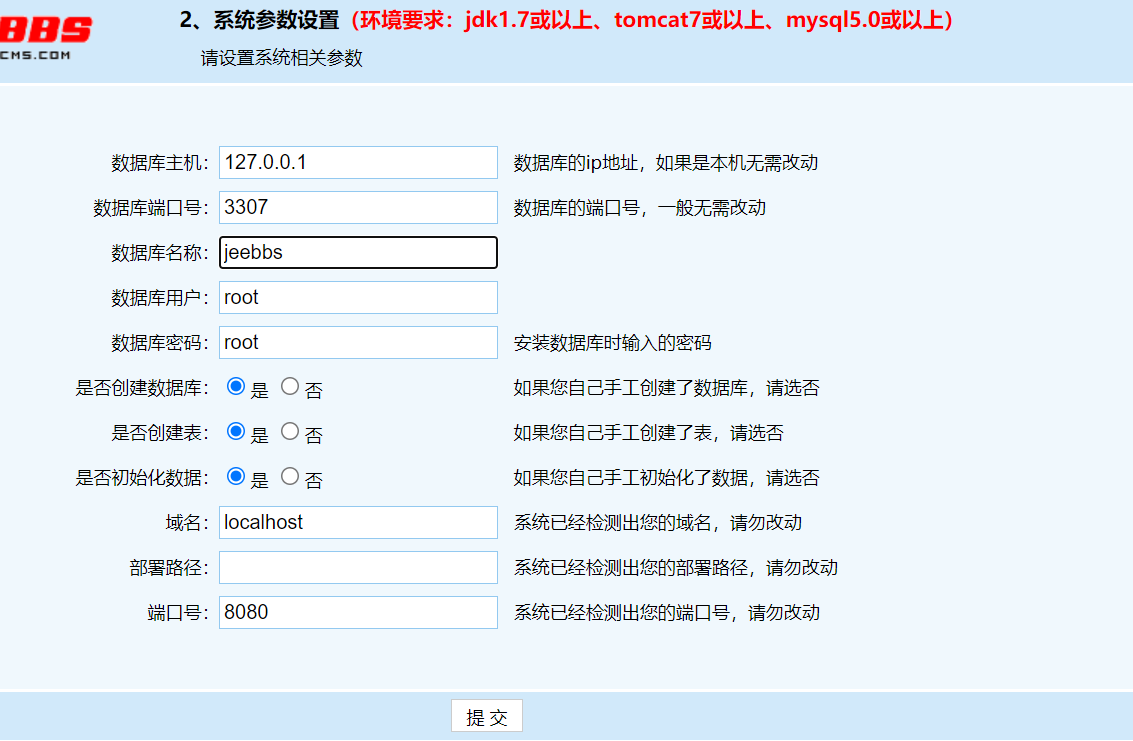Click hint 数据库的端口号，一般无需改动
This screenshot has height=741, width=1133.
639,207
